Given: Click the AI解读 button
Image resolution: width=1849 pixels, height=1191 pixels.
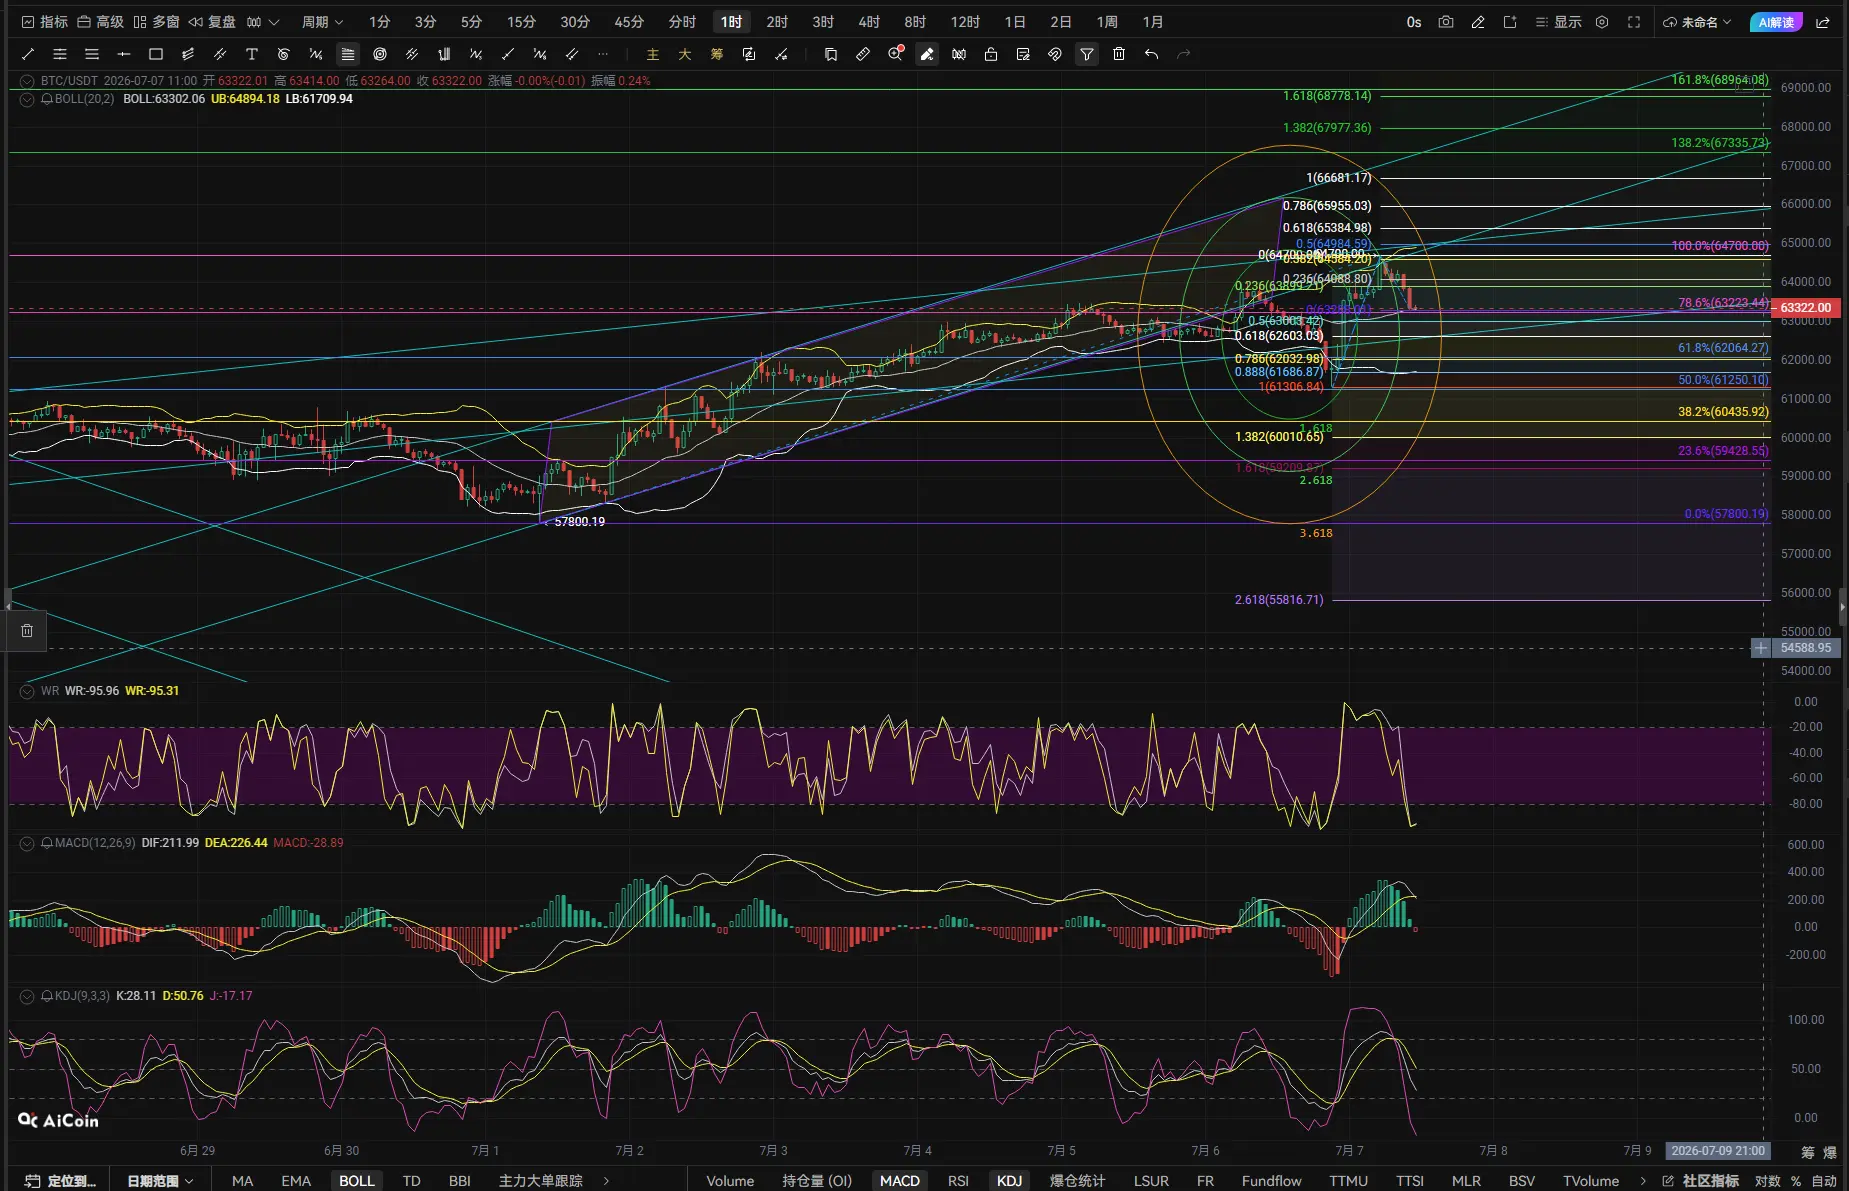Looking at the screenshot, I should tap(1777, 22).
